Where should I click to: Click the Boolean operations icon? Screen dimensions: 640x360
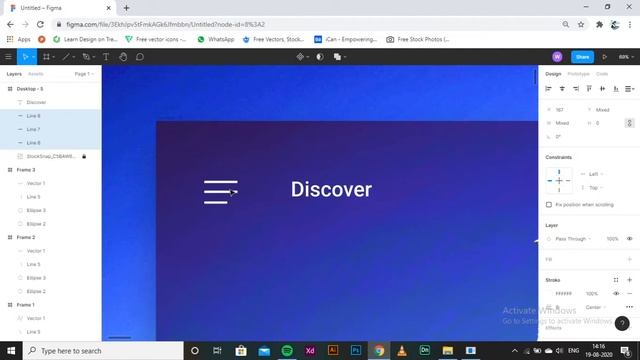[337, 57]
